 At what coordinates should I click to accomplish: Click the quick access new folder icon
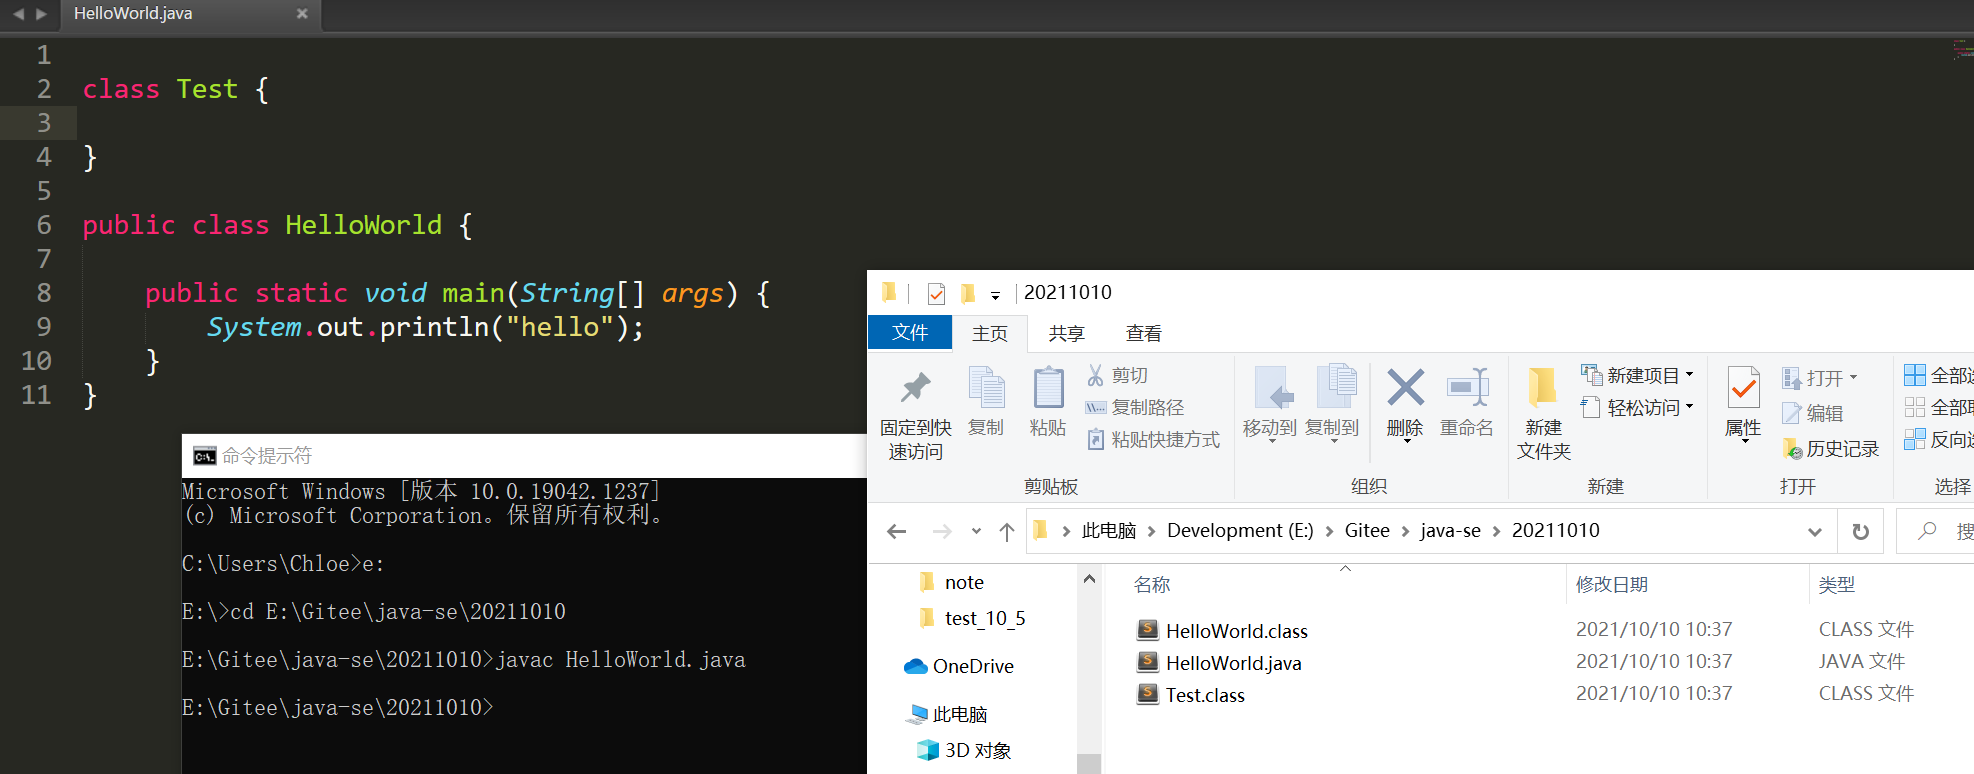[967, 293]
